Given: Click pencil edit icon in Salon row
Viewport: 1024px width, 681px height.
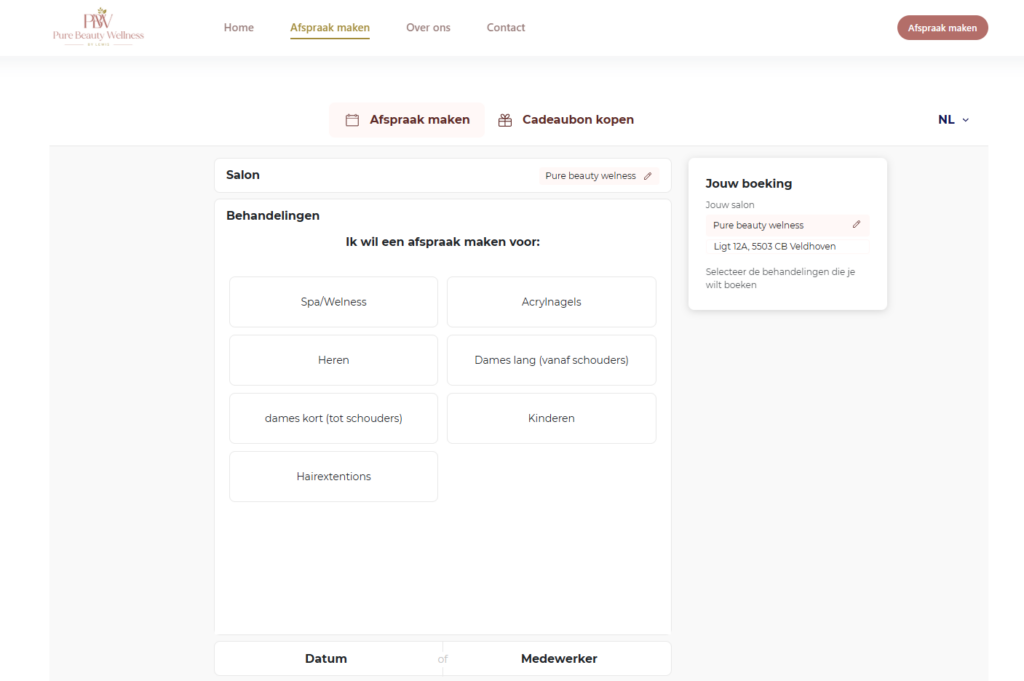Looking at the screenshot, I should [x=648, y=176].
